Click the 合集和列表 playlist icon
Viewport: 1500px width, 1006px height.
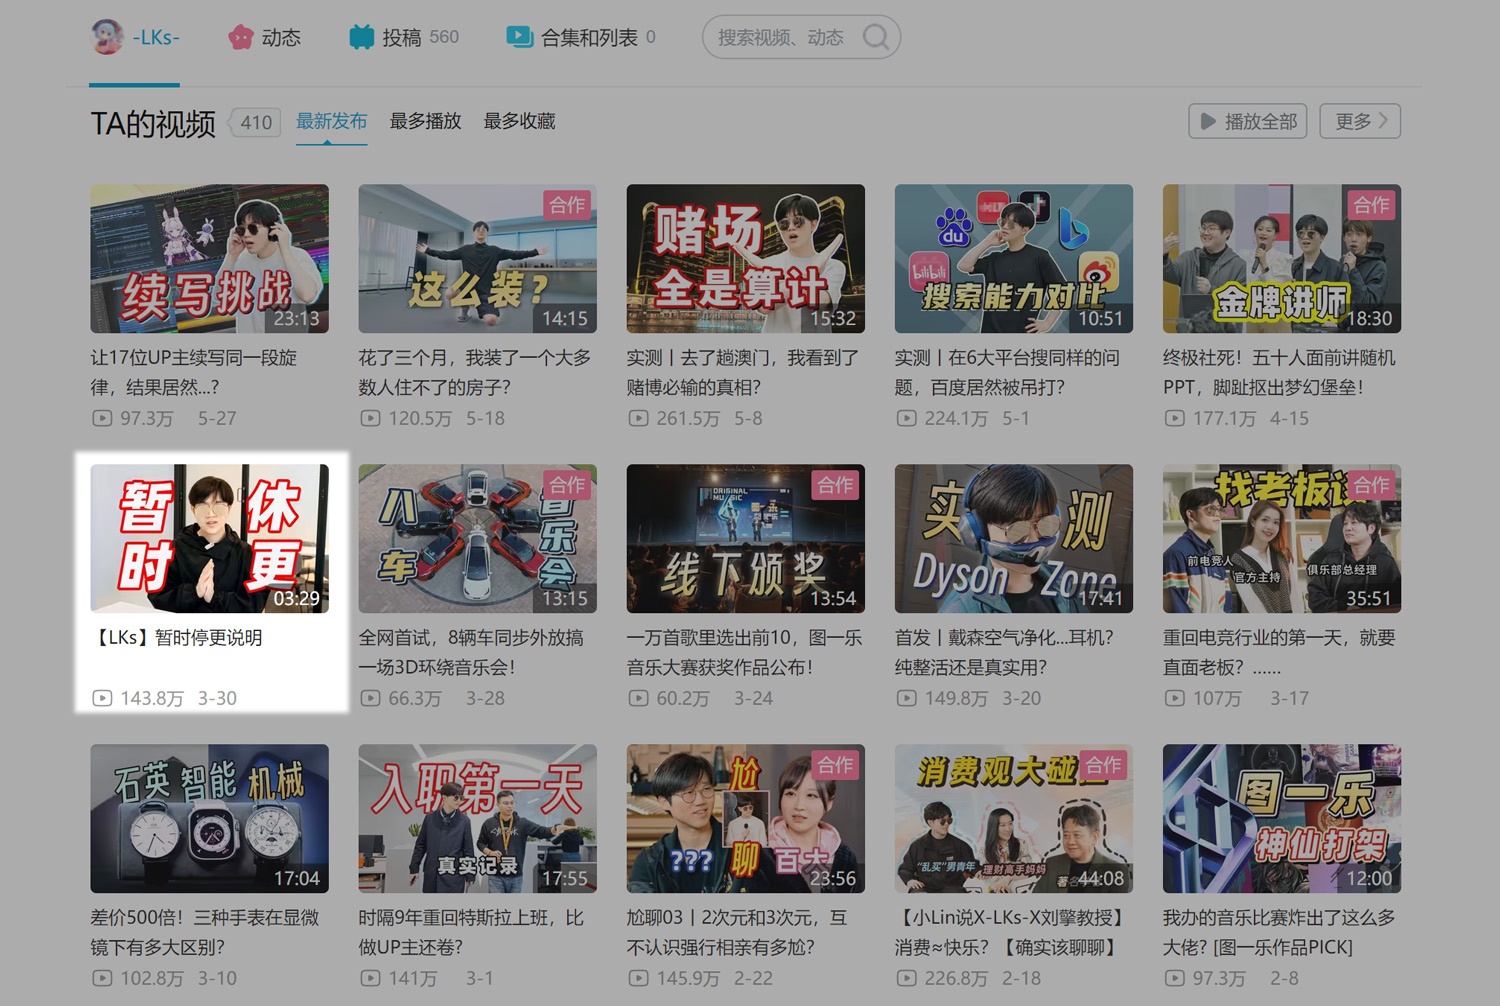pyautogui.click(x=519, y=37)
